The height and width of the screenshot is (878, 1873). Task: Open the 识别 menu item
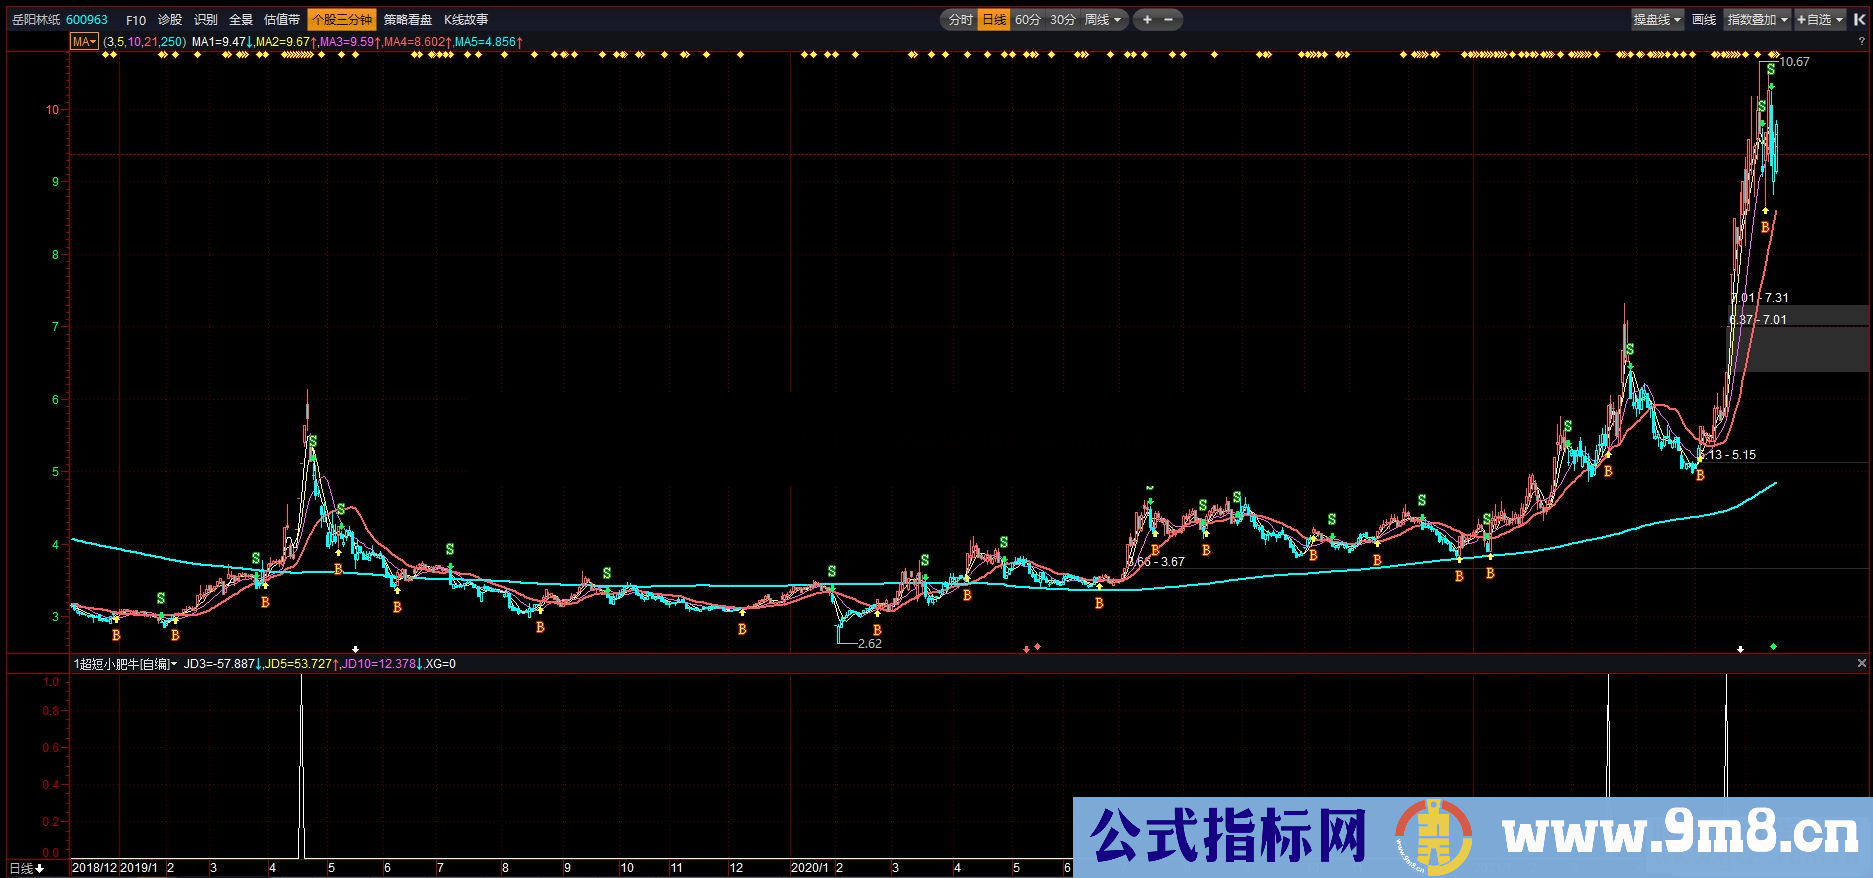coord(206,20)
